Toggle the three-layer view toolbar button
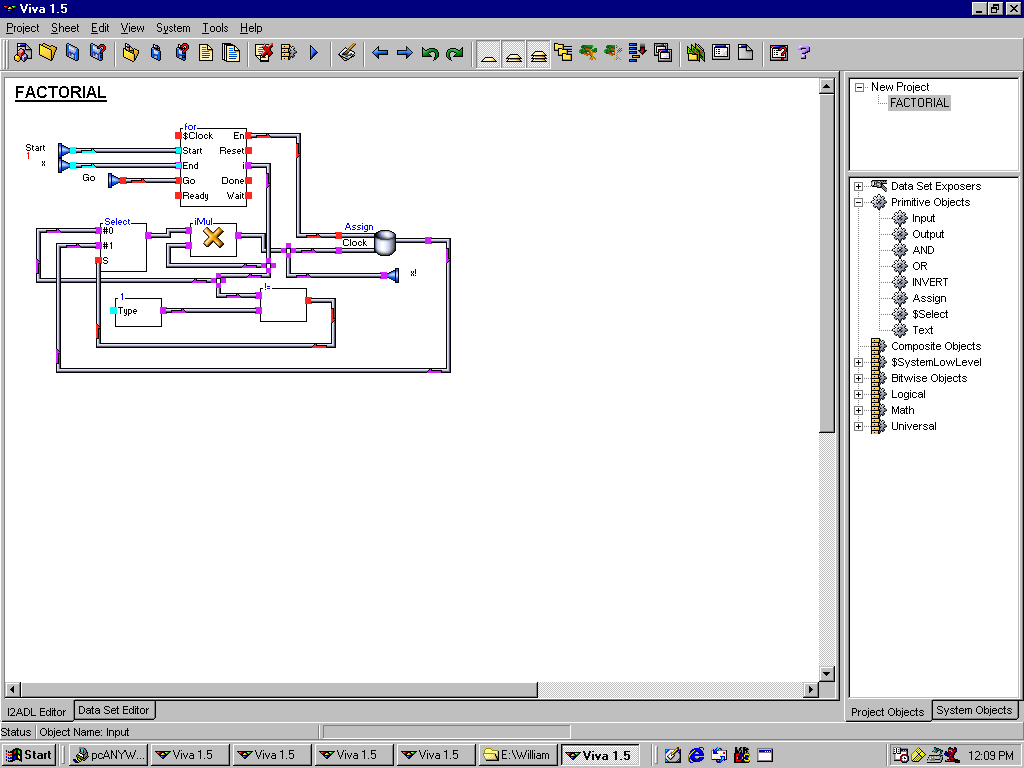Screen dimensions: 1024x768 click(539, 54)
